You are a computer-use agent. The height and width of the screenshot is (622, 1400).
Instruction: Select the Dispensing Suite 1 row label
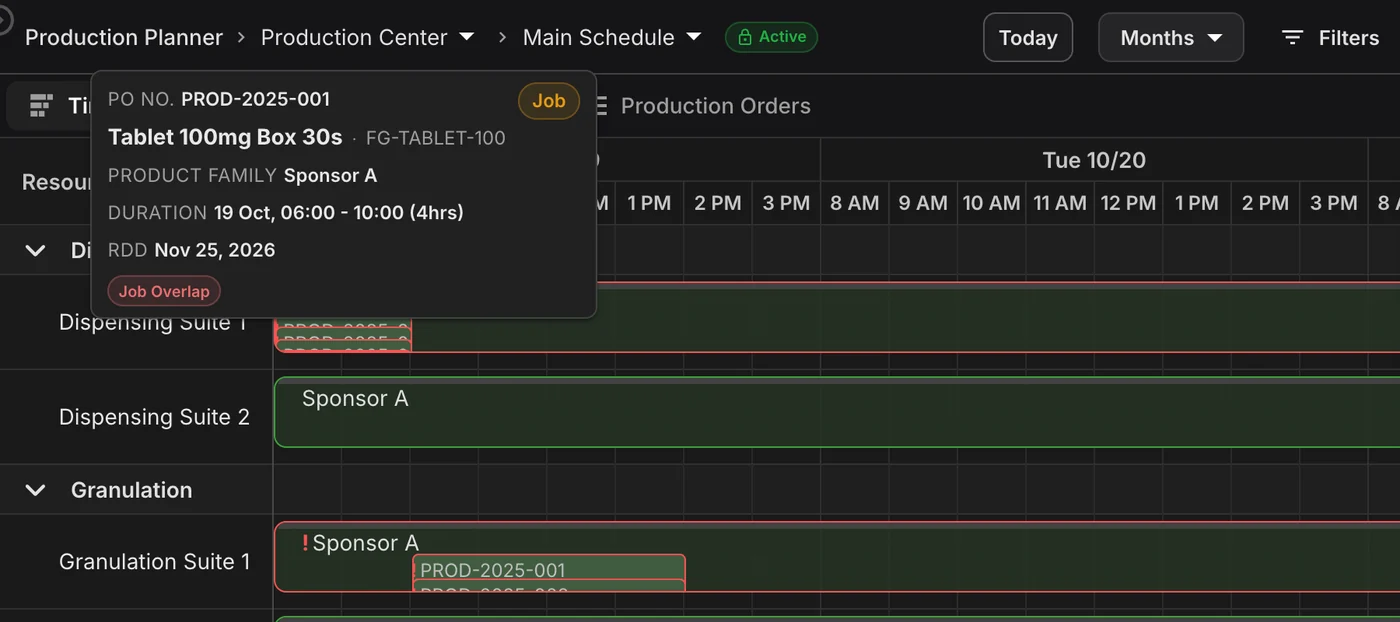point(152,323)
